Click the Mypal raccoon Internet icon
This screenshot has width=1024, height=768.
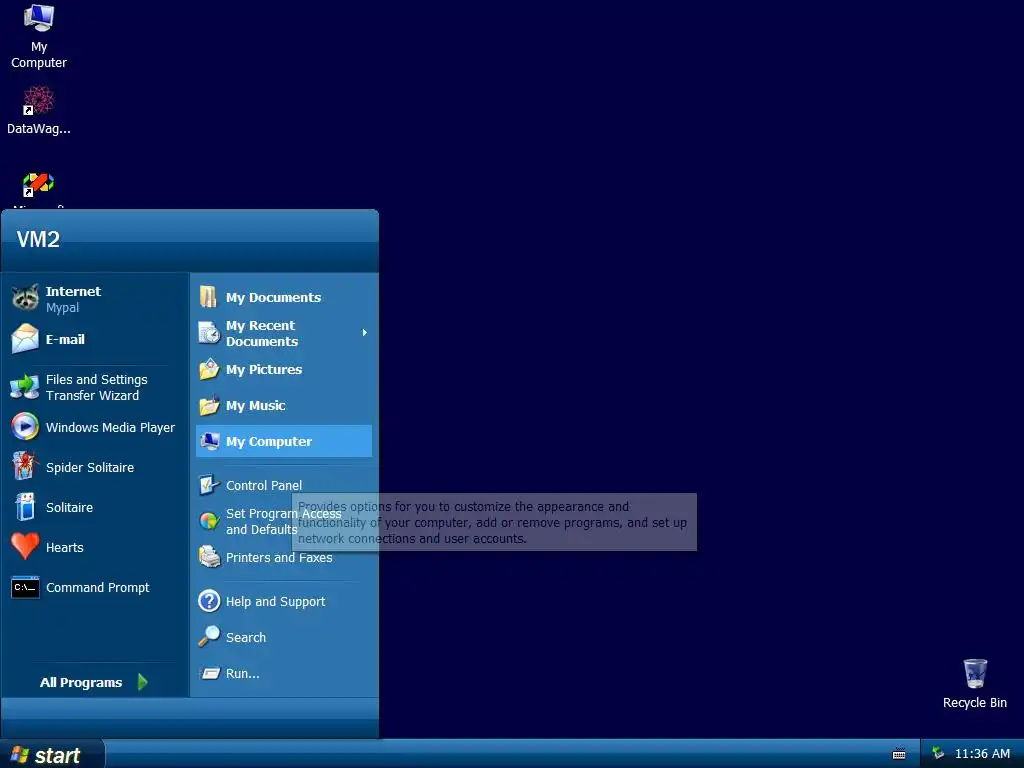pyautogui.click(x=25, y=298)
